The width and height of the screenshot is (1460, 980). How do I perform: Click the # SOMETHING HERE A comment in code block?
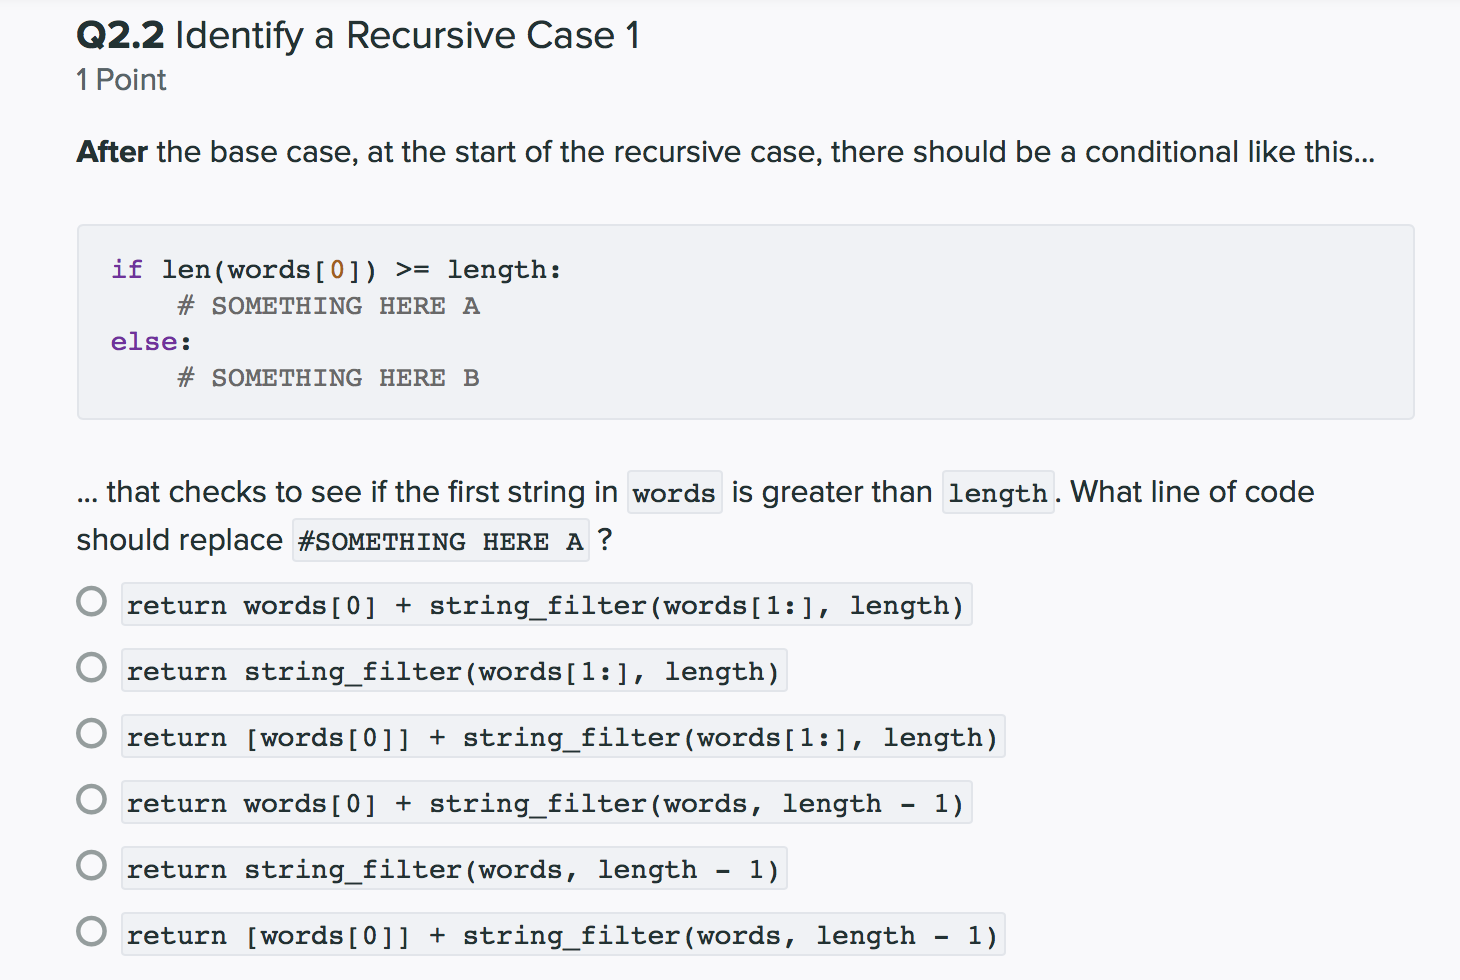(328, 306)
